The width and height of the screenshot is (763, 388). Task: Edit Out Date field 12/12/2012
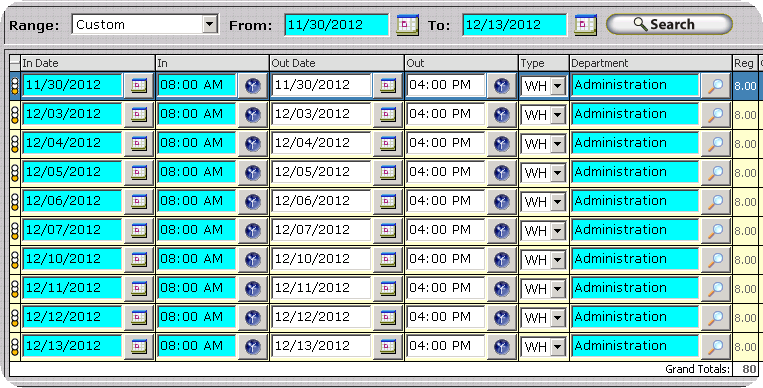(322, 318)
